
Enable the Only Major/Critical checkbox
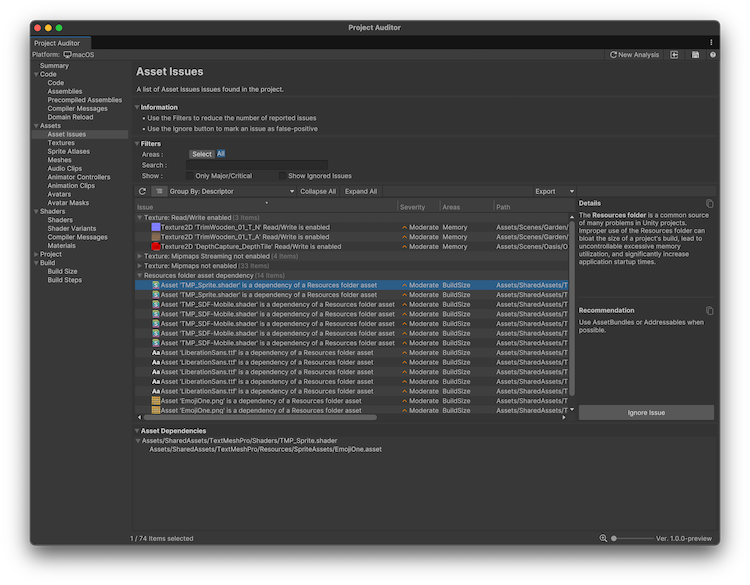(x=189, y=175)
